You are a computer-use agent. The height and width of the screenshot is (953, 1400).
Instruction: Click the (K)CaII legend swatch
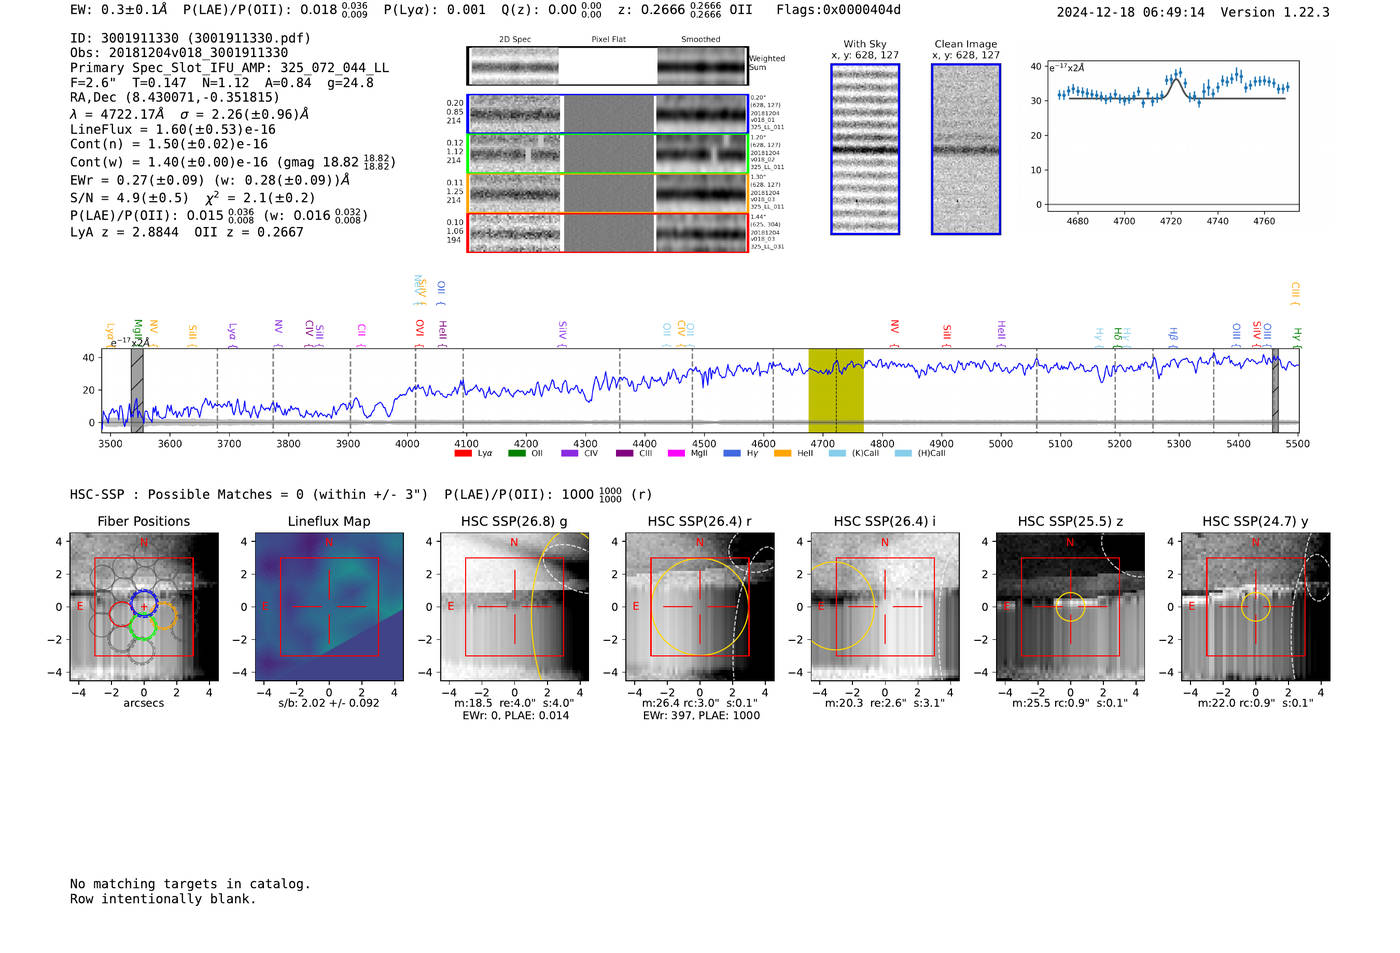[837, 453]
